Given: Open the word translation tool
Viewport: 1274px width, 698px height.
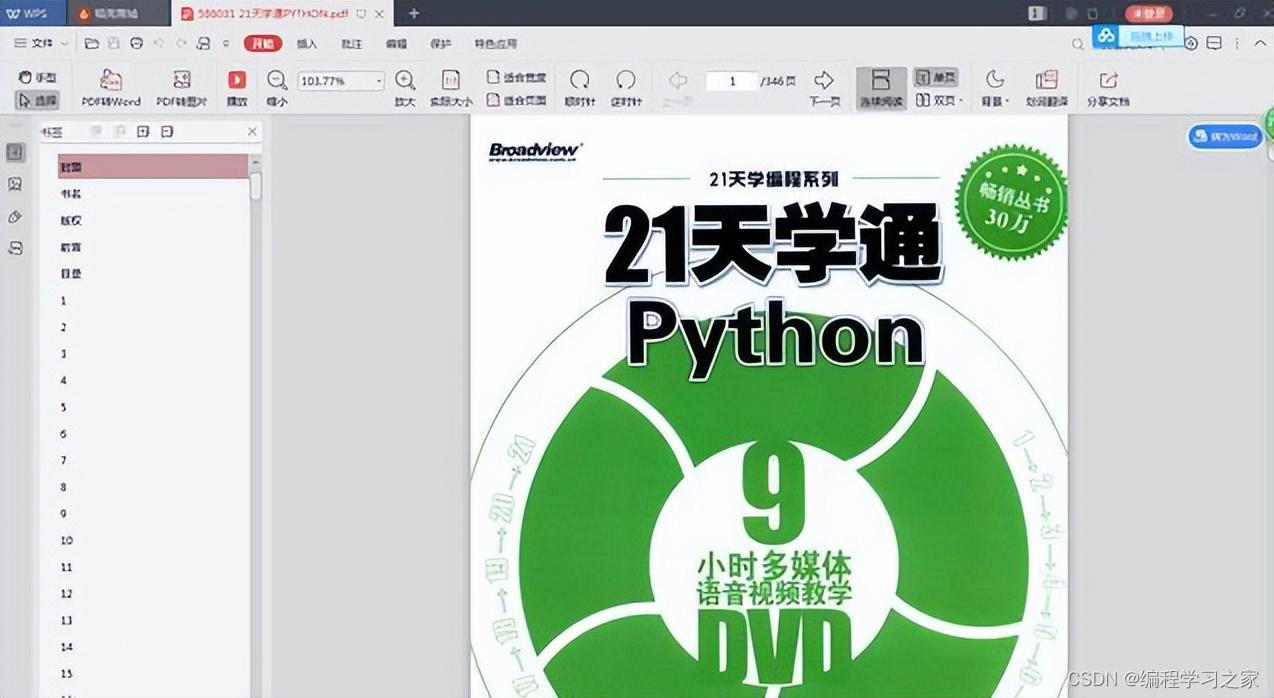Looking at the screenshot, I should coord(1046,88).
